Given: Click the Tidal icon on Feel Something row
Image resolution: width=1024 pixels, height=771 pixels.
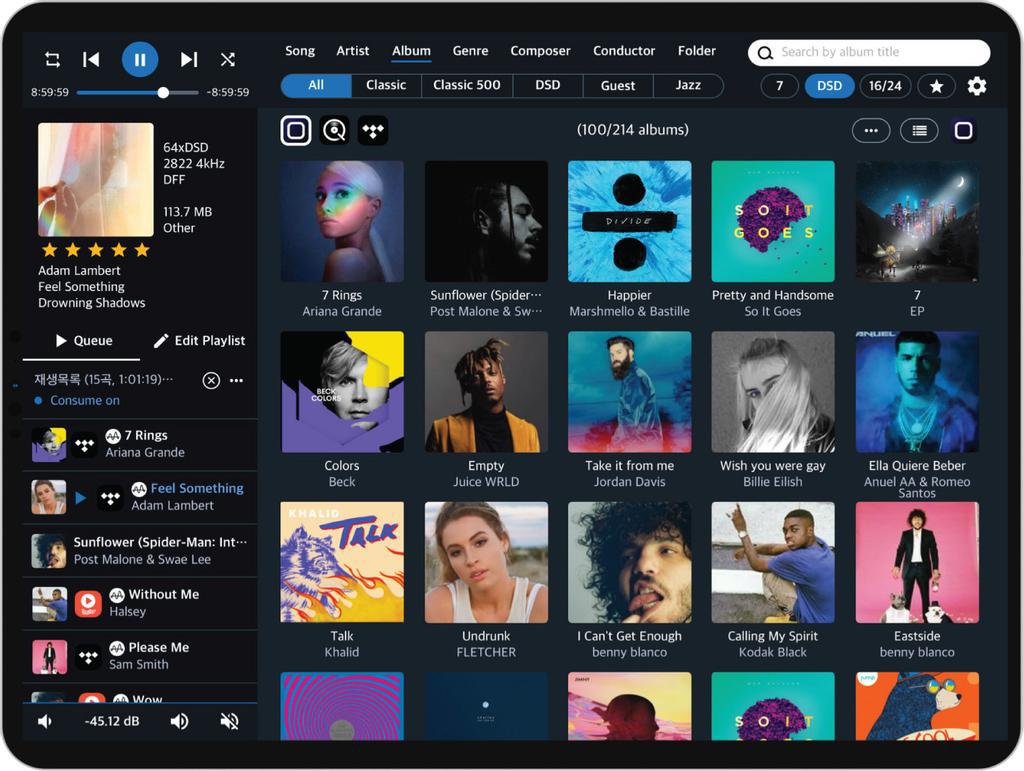Looking at the screenshot, I should 110,498.
